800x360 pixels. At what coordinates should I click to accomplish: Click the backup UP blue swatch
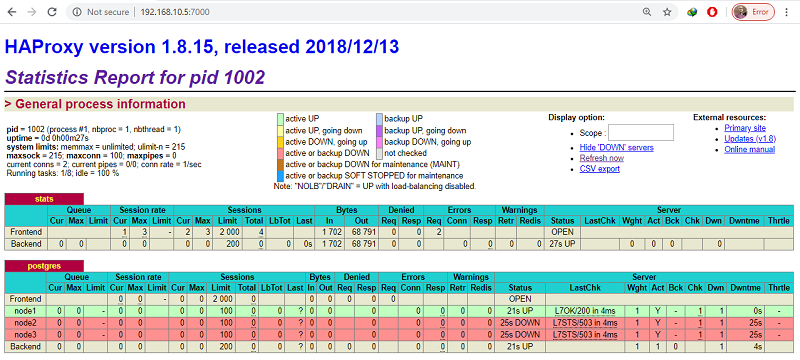pyautogui.click(x=379, y=119)
